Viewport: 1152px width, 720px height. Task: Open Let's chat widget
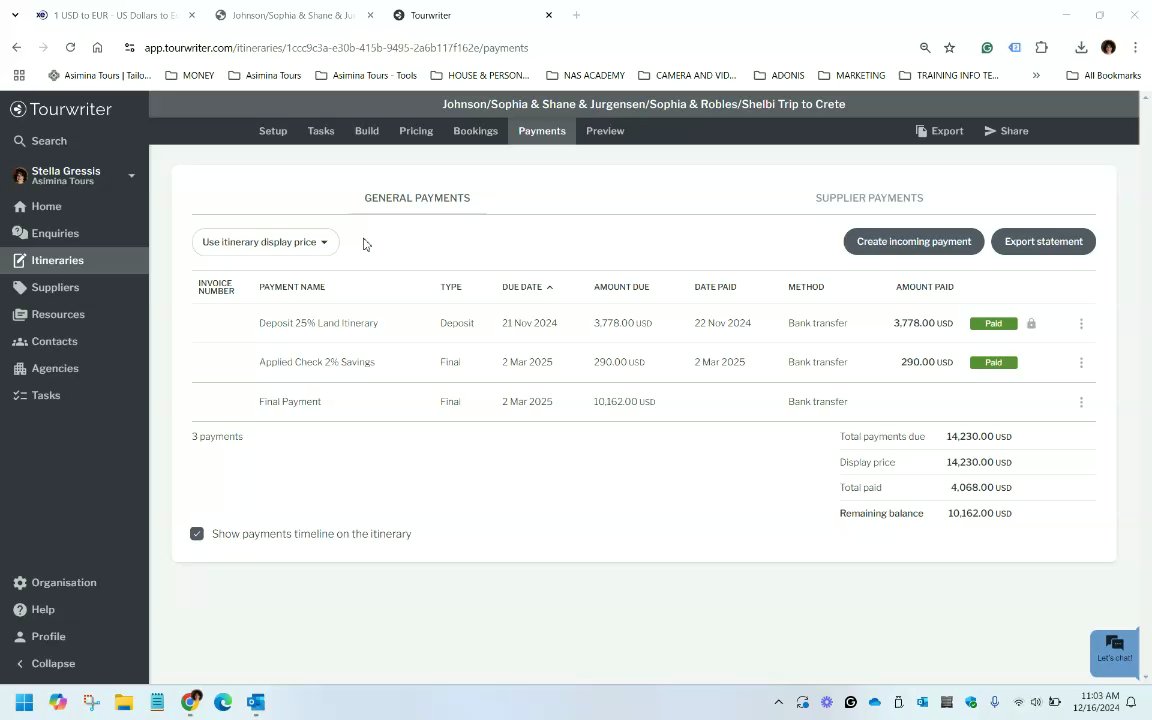pyautogui.click(x=1114, y=652)
